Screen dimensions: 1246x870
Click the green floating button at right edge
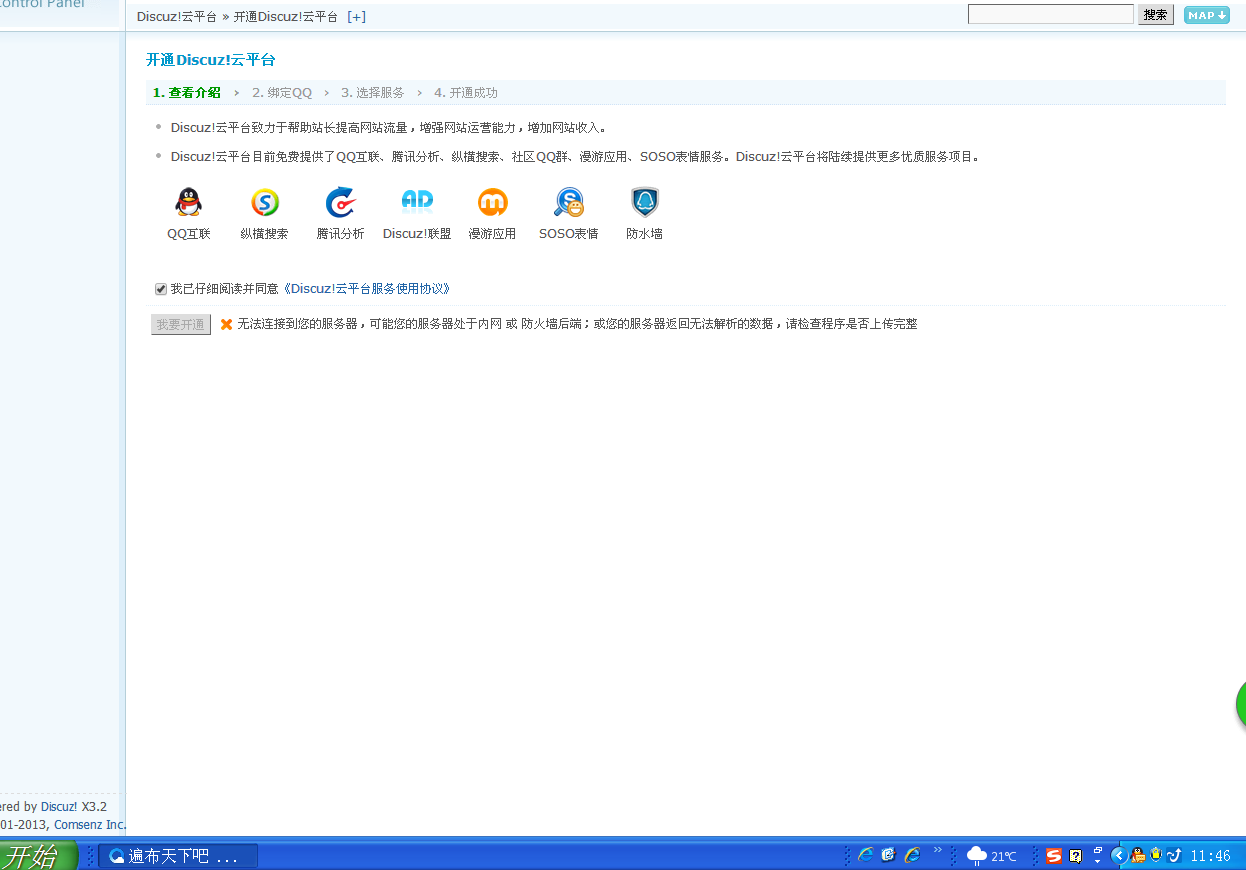[x=1241, y=704]
